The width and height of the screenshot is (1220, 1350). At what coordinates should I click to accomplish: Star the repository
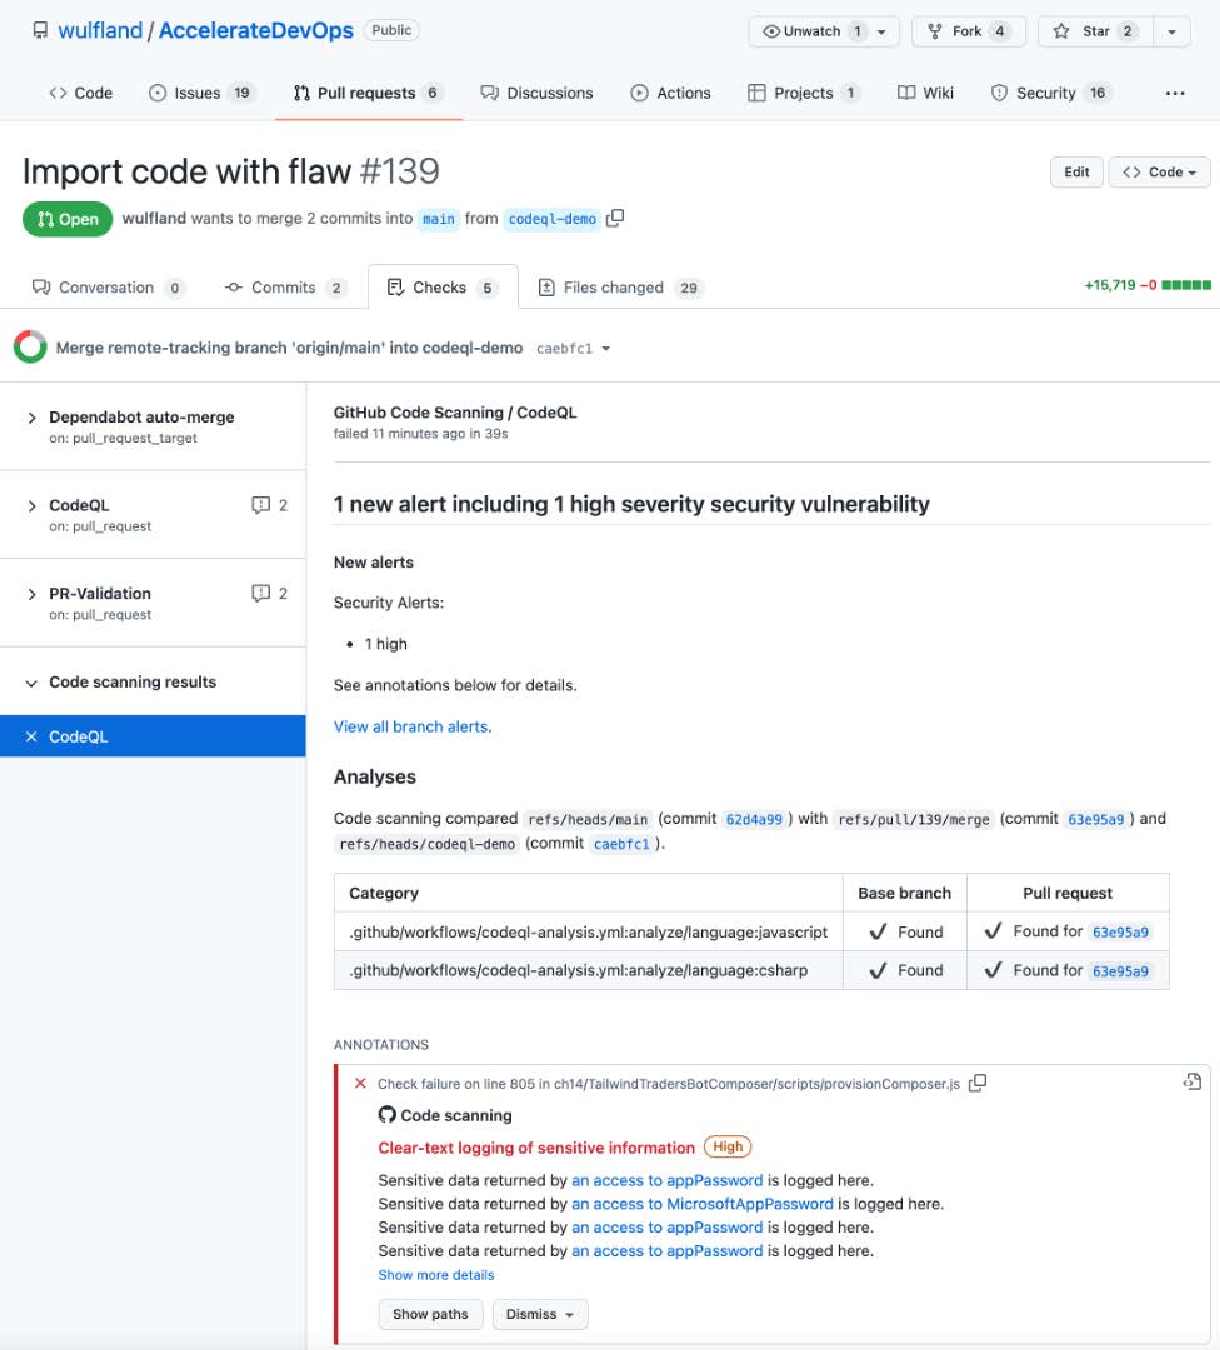(x=1095, y=31)
